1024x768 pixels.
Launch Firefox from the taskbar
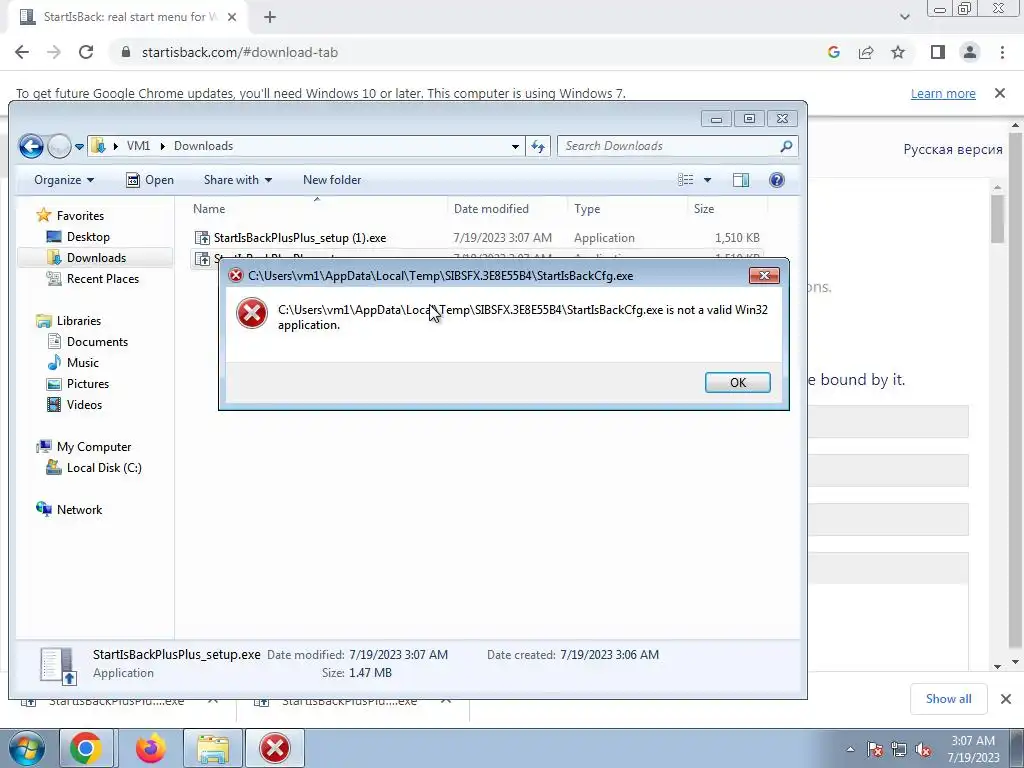point(150,748)
